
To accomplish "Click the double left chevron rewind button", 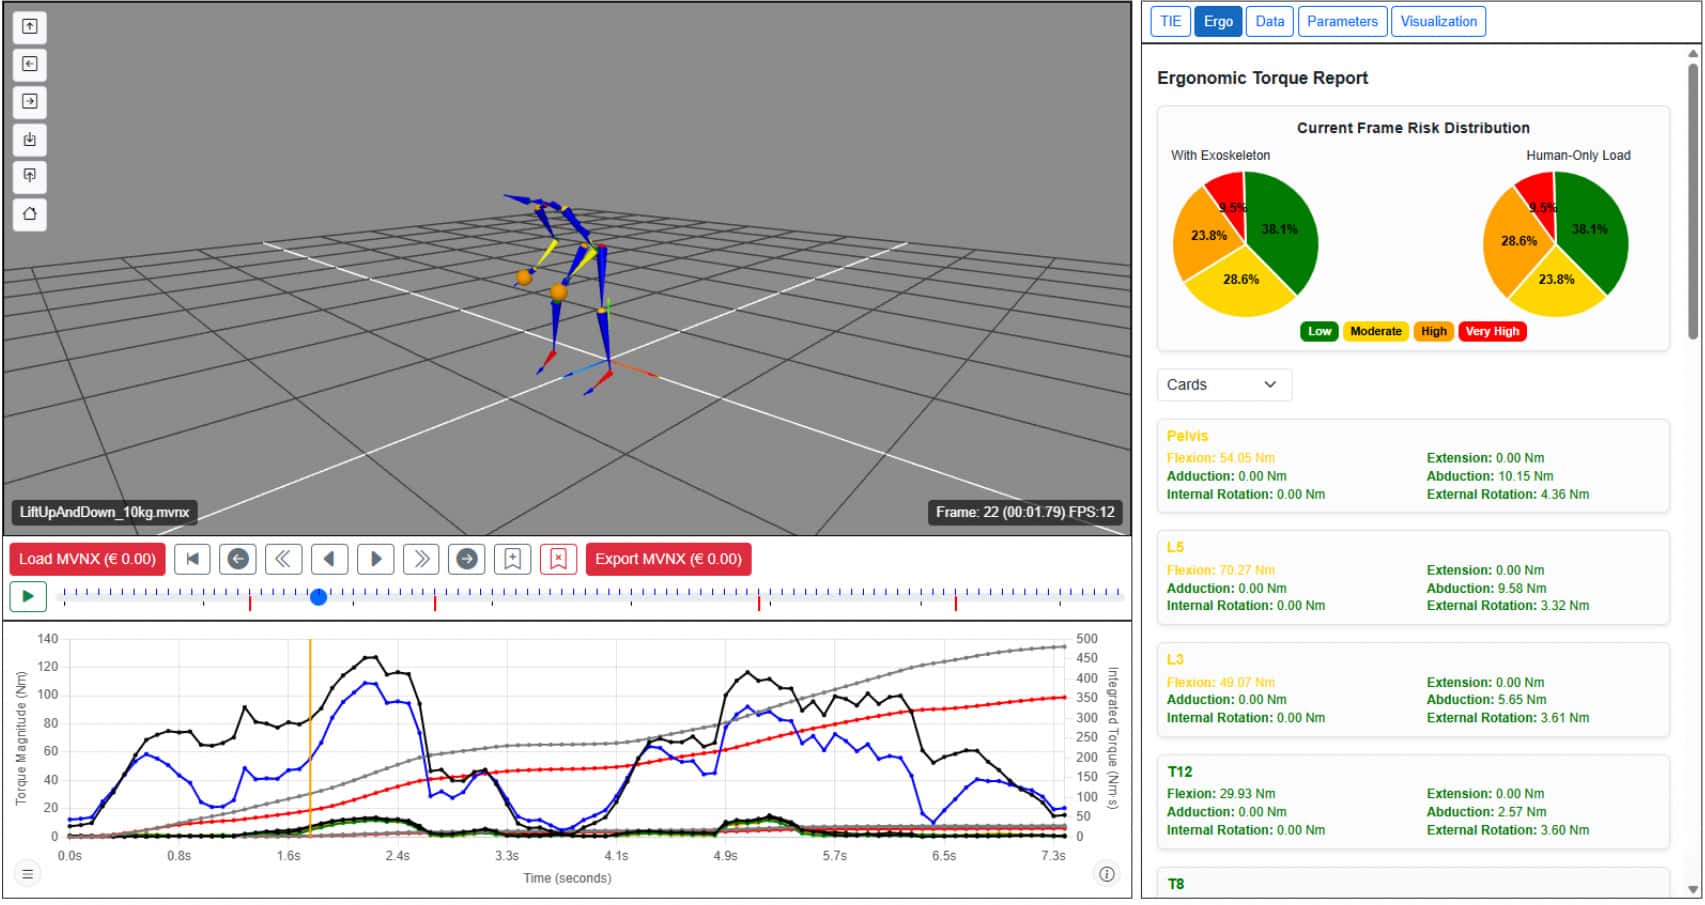I will point(283,559).
